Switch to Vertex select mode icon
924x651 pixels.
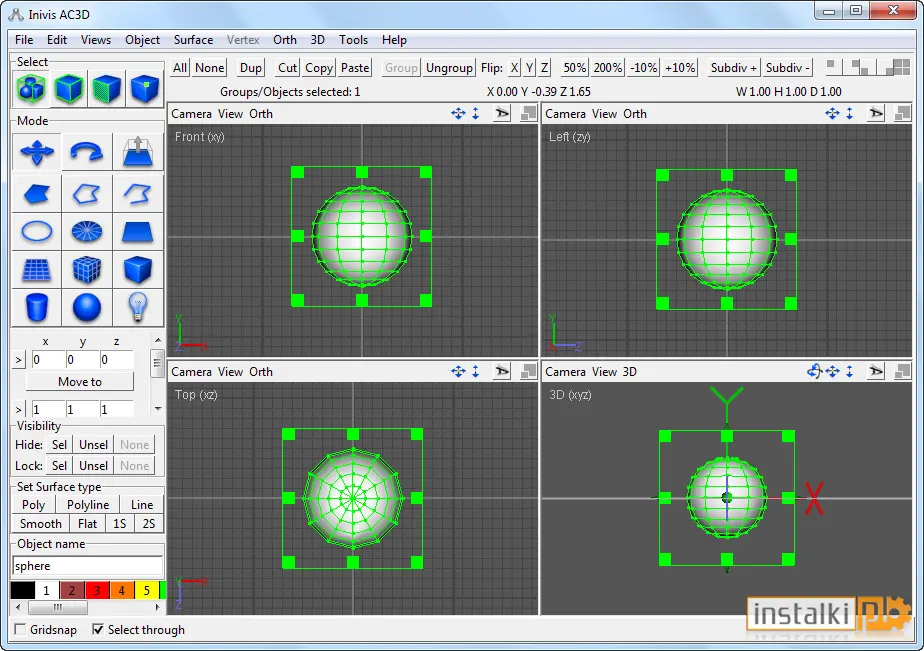pos(145,89)
